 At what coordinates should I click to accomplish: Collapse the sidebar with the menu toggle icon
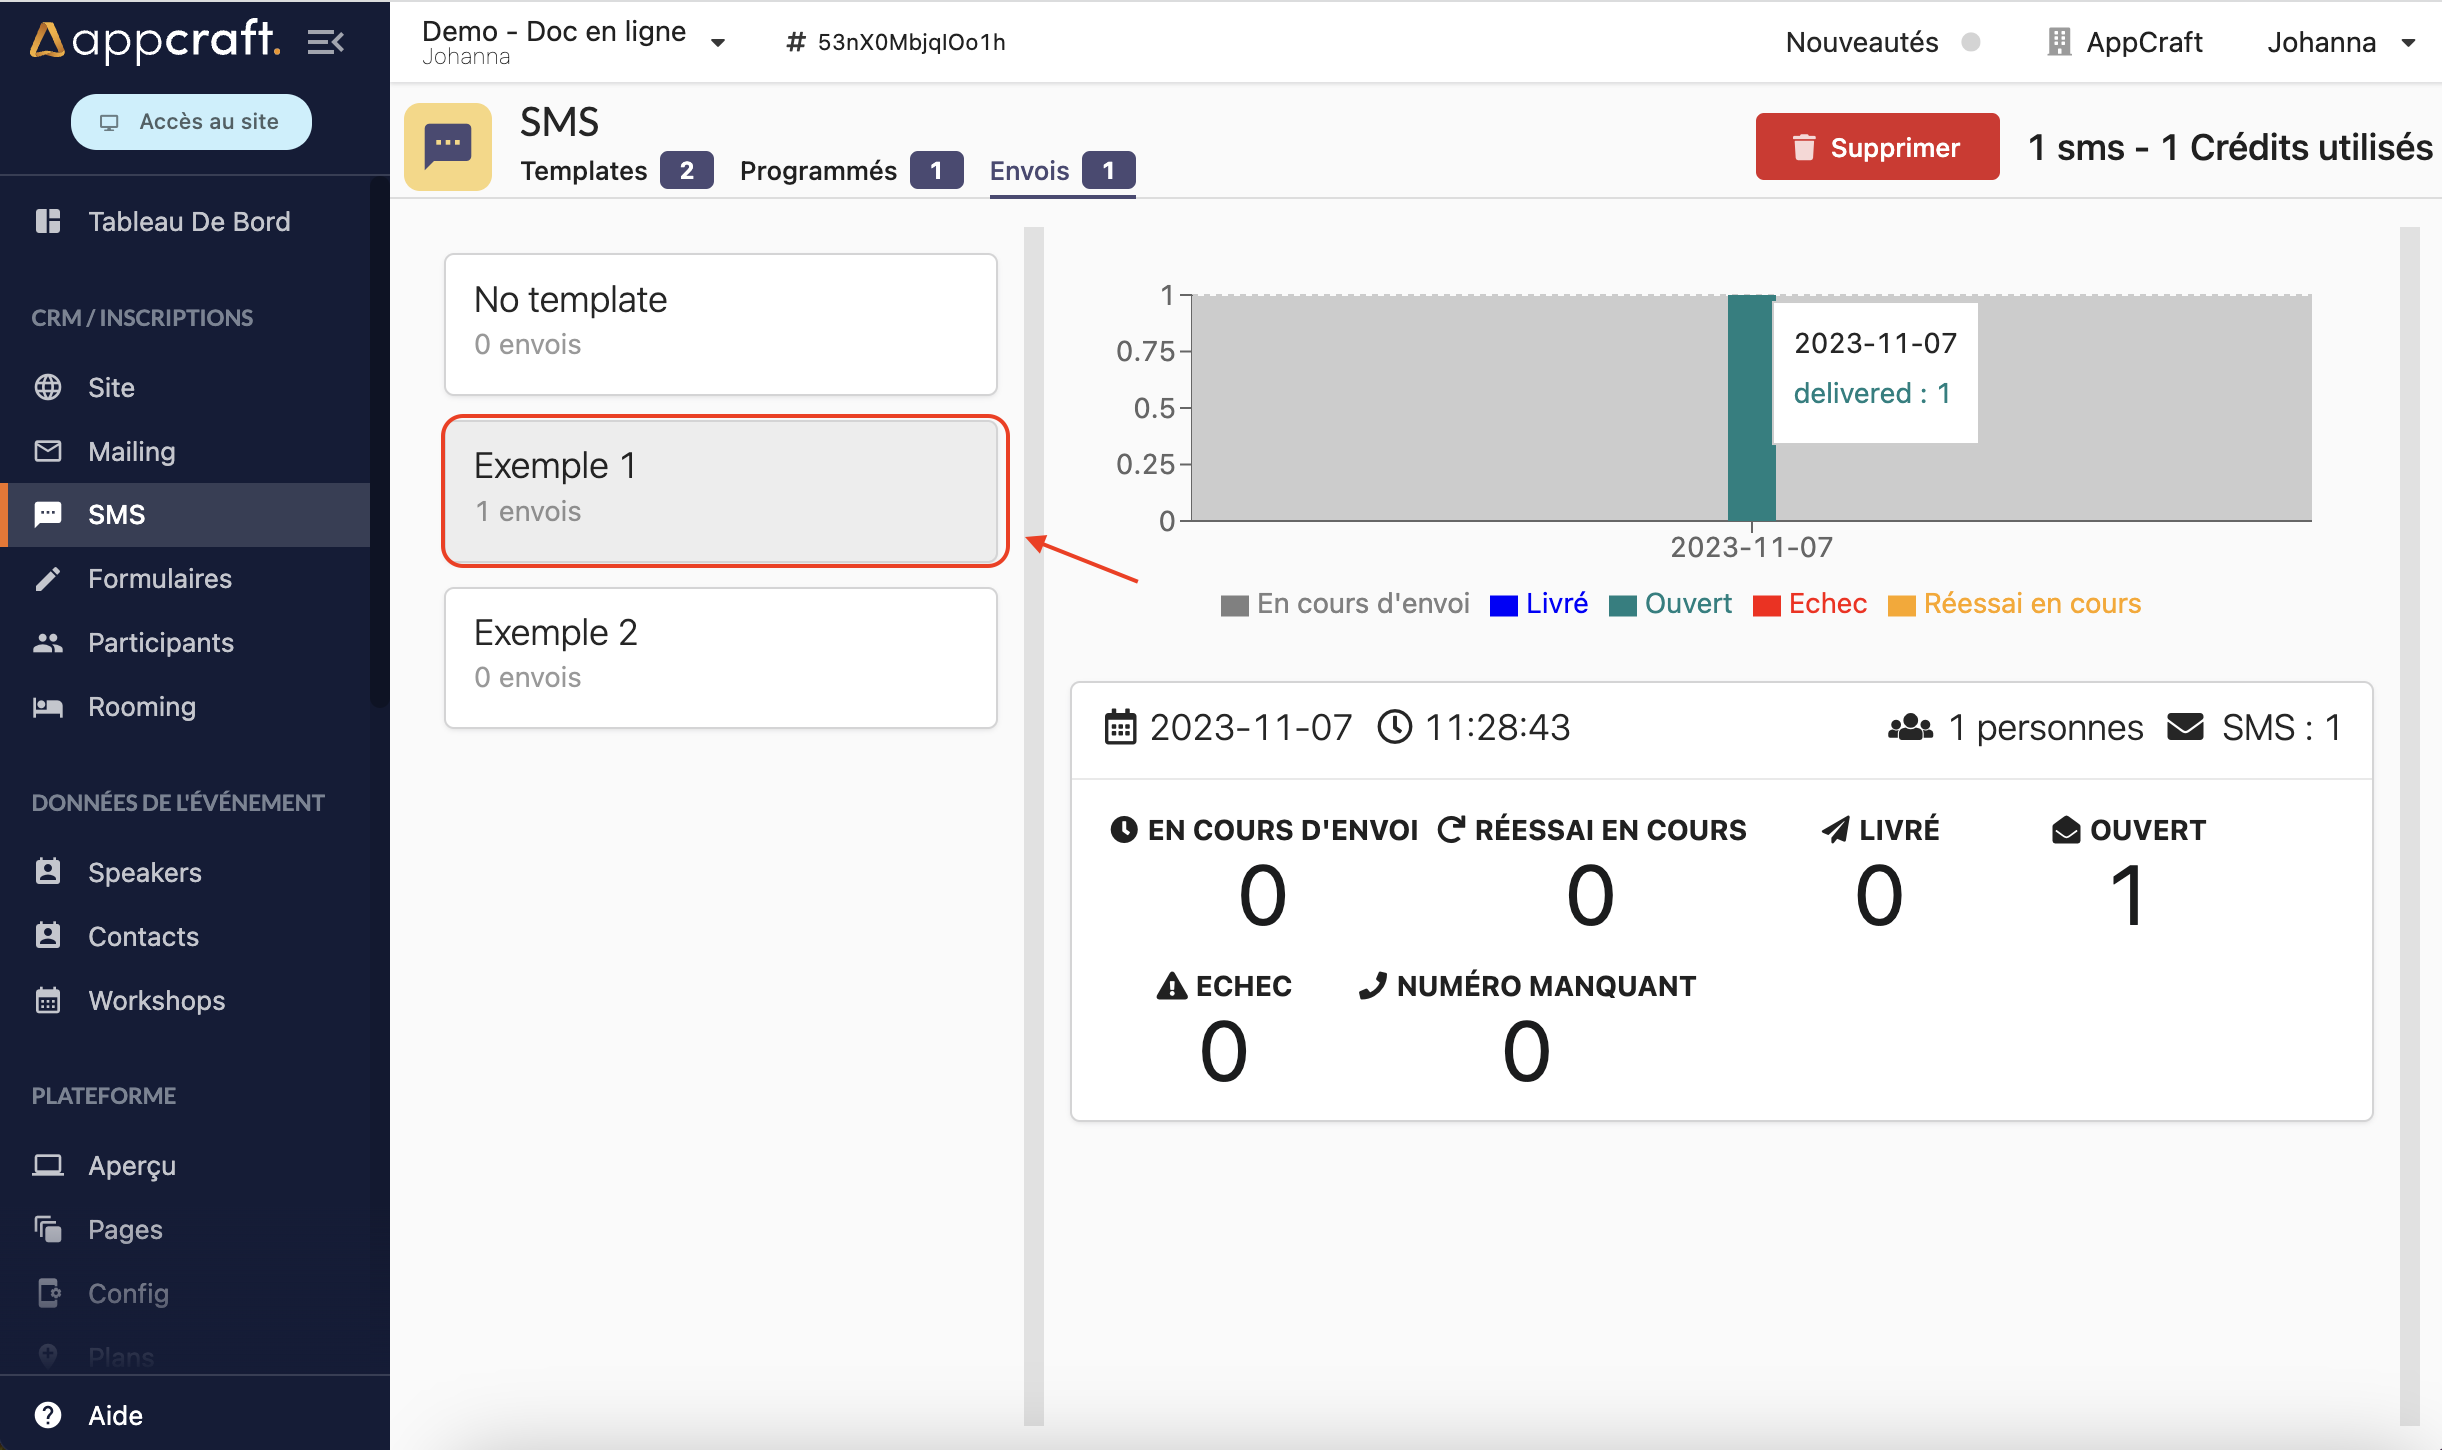tap(326, 42)
